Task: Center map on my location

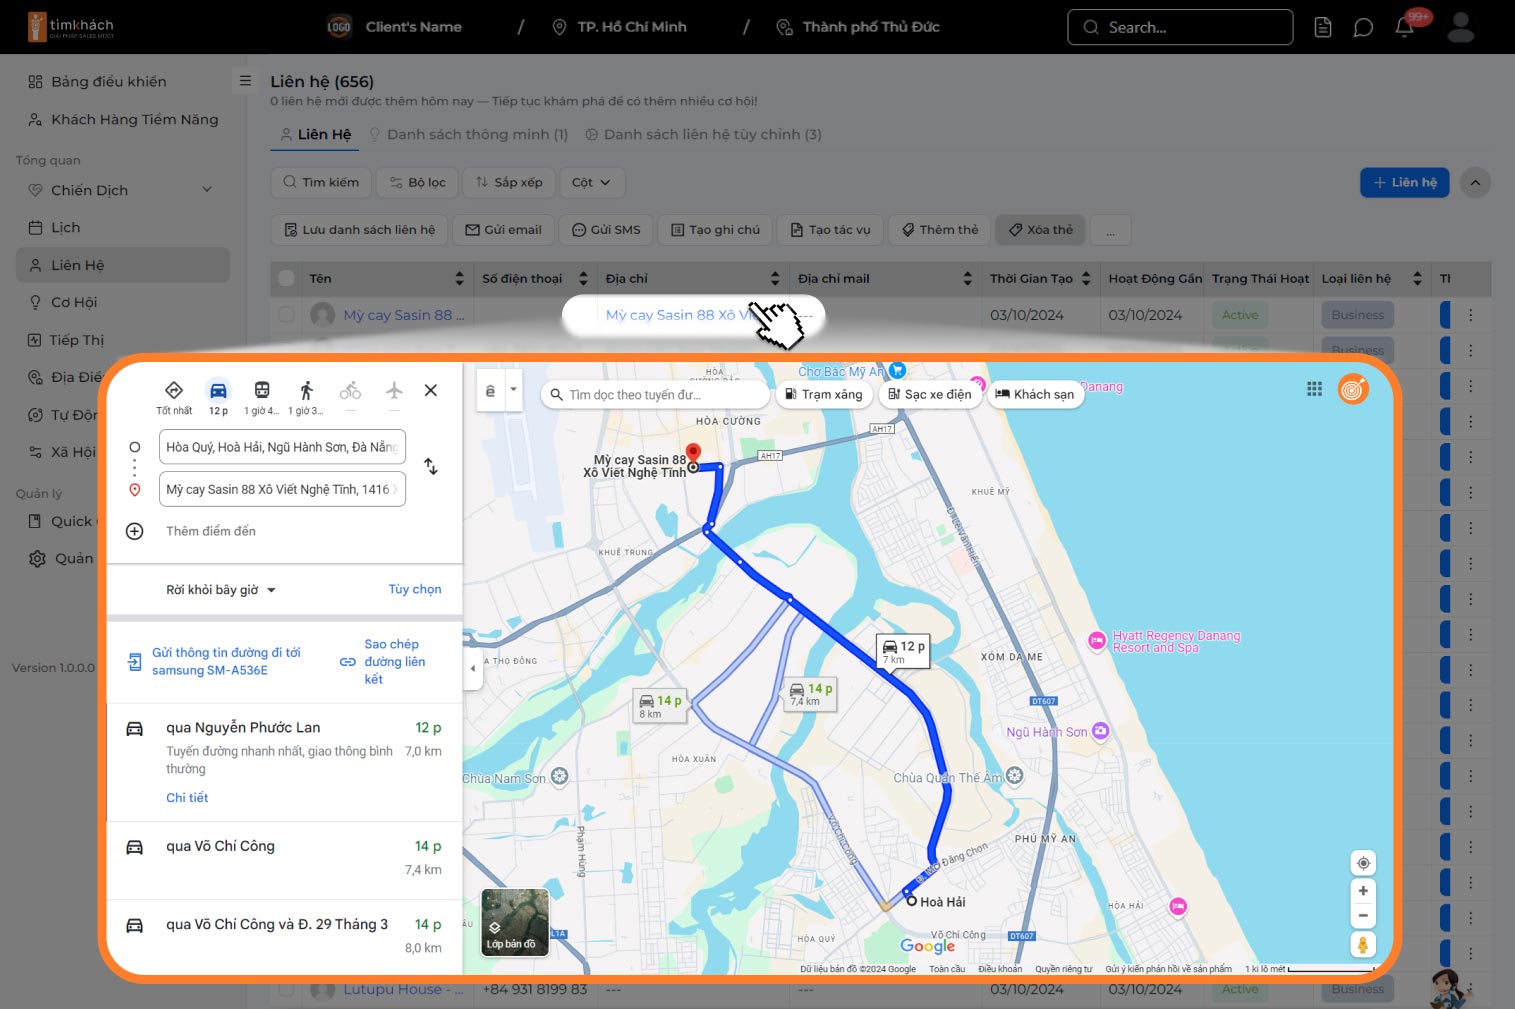Action: (x=1363, y=863)
